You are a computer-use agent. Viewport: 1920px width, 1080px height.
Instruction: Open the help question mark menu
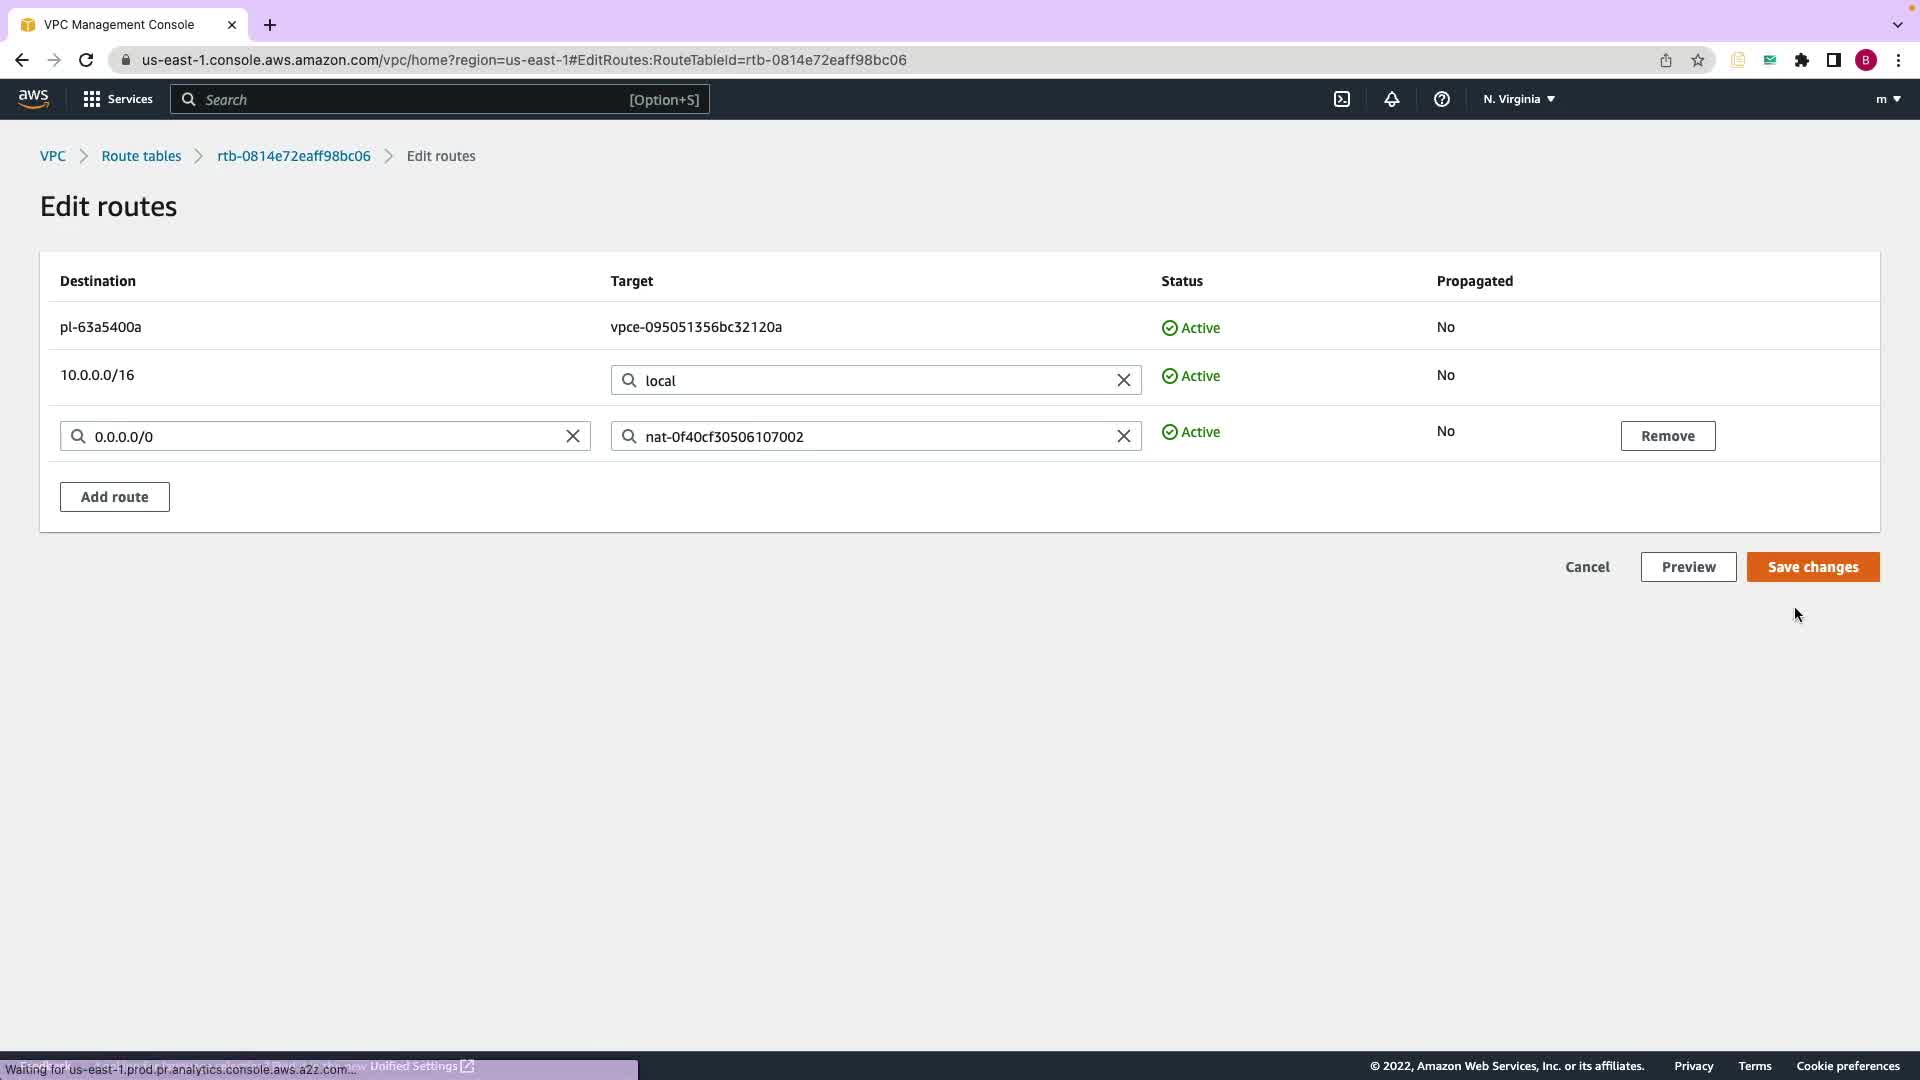[1441, 99]
